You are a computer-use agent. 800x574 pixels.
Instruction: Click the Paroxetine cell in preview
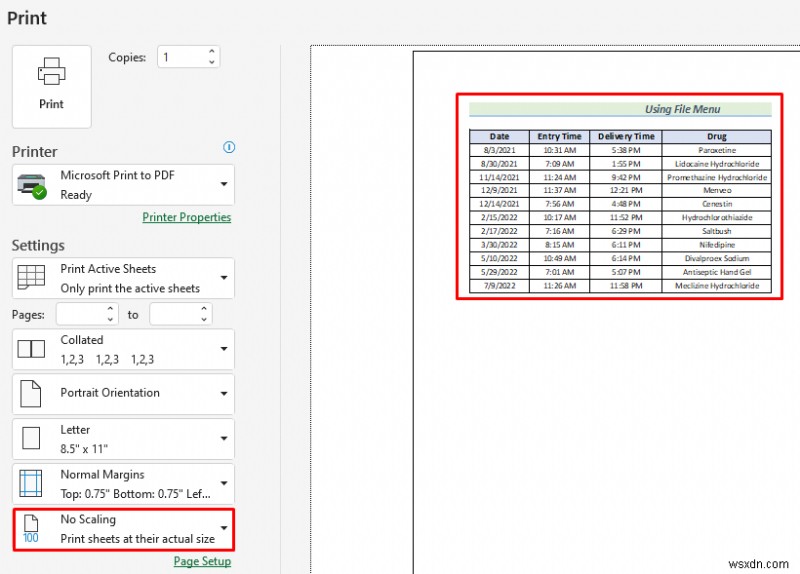[x=717, y=150]
